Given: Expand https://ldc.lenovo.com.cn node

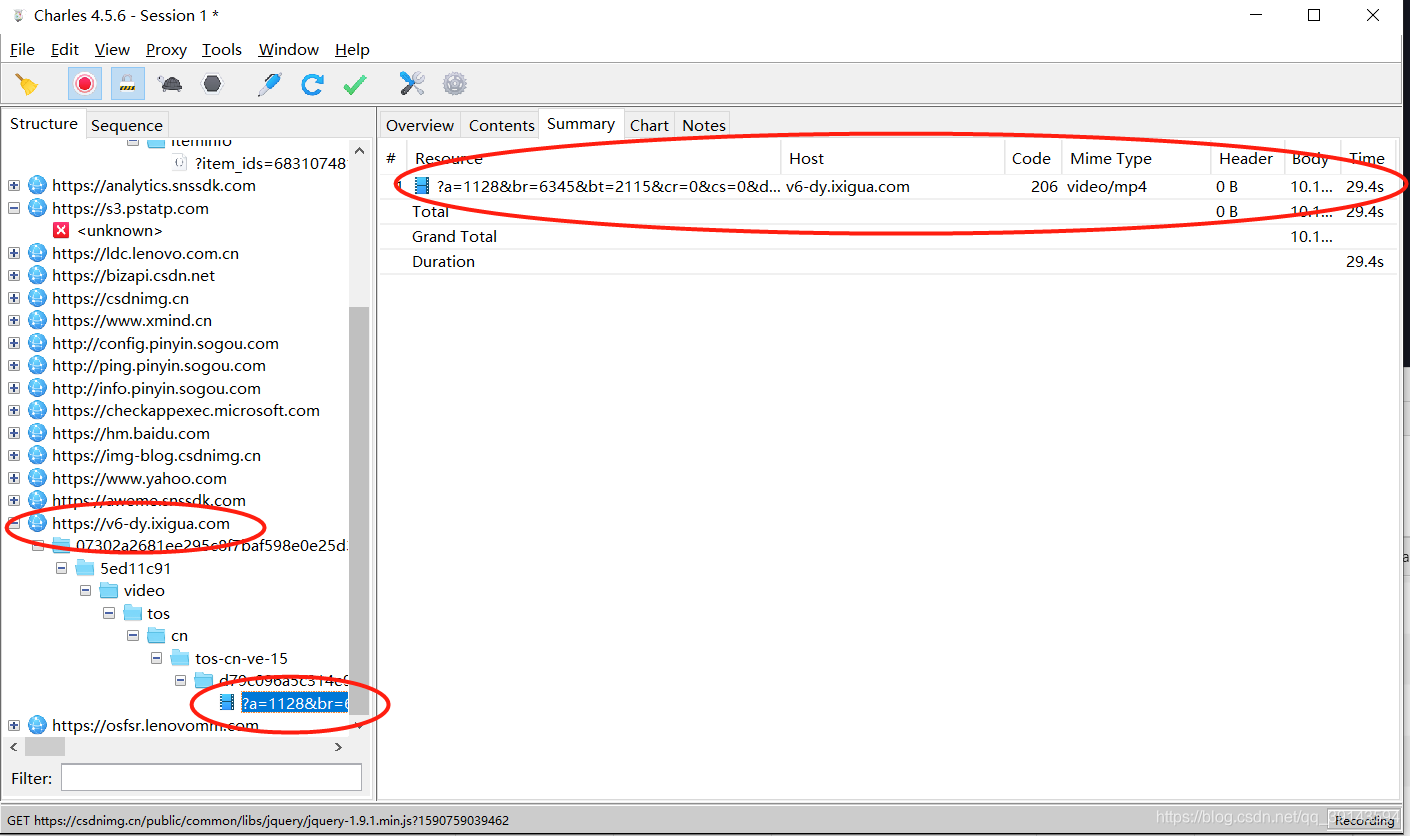Looking at the screenshot, I should [x=14, y=254].
